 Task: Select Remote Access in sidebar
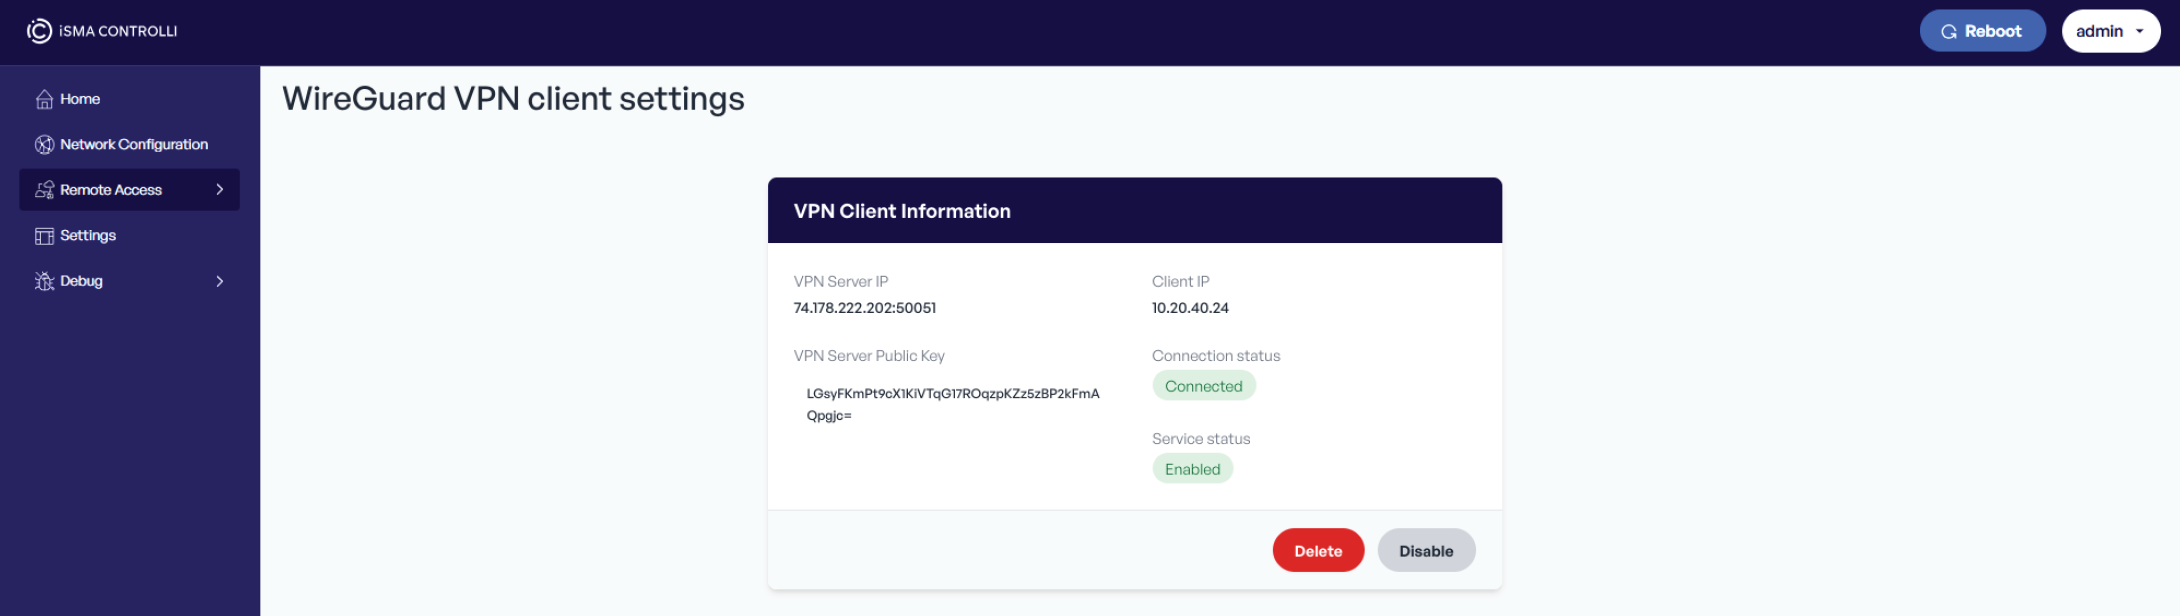[129, 190]
